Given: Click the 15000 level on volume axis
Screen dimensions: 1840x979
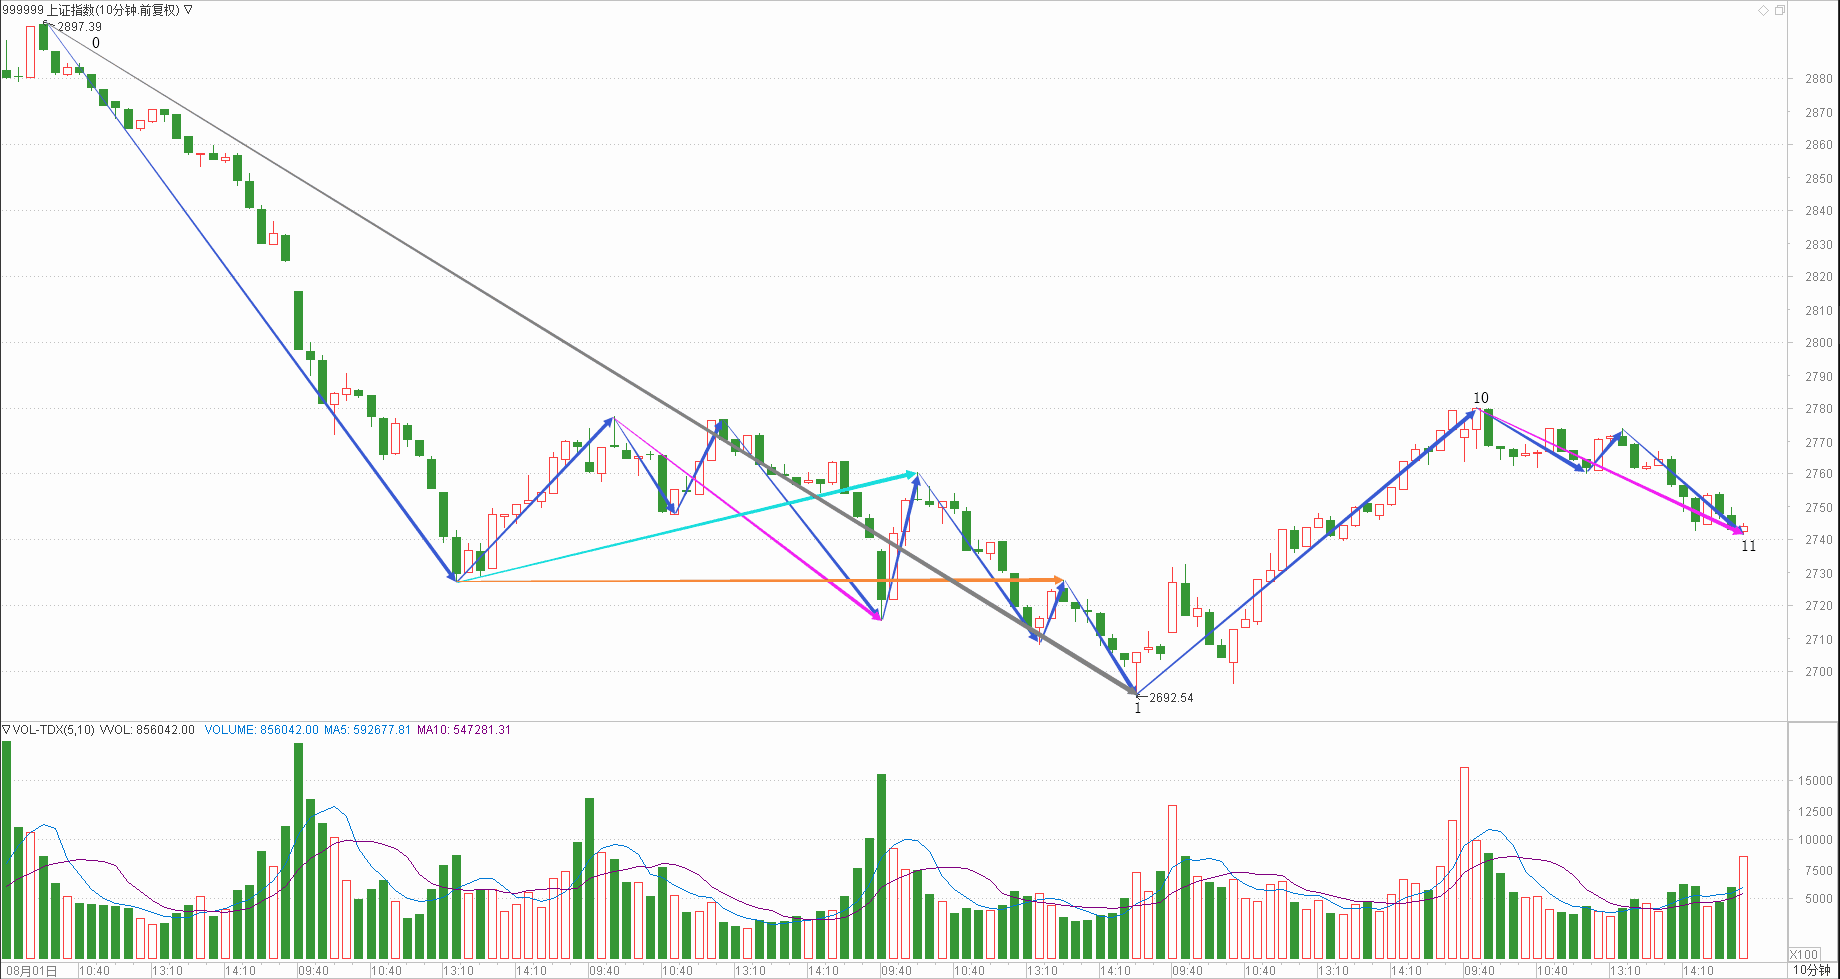Looking at the screenshot, I should point(1815,781).
